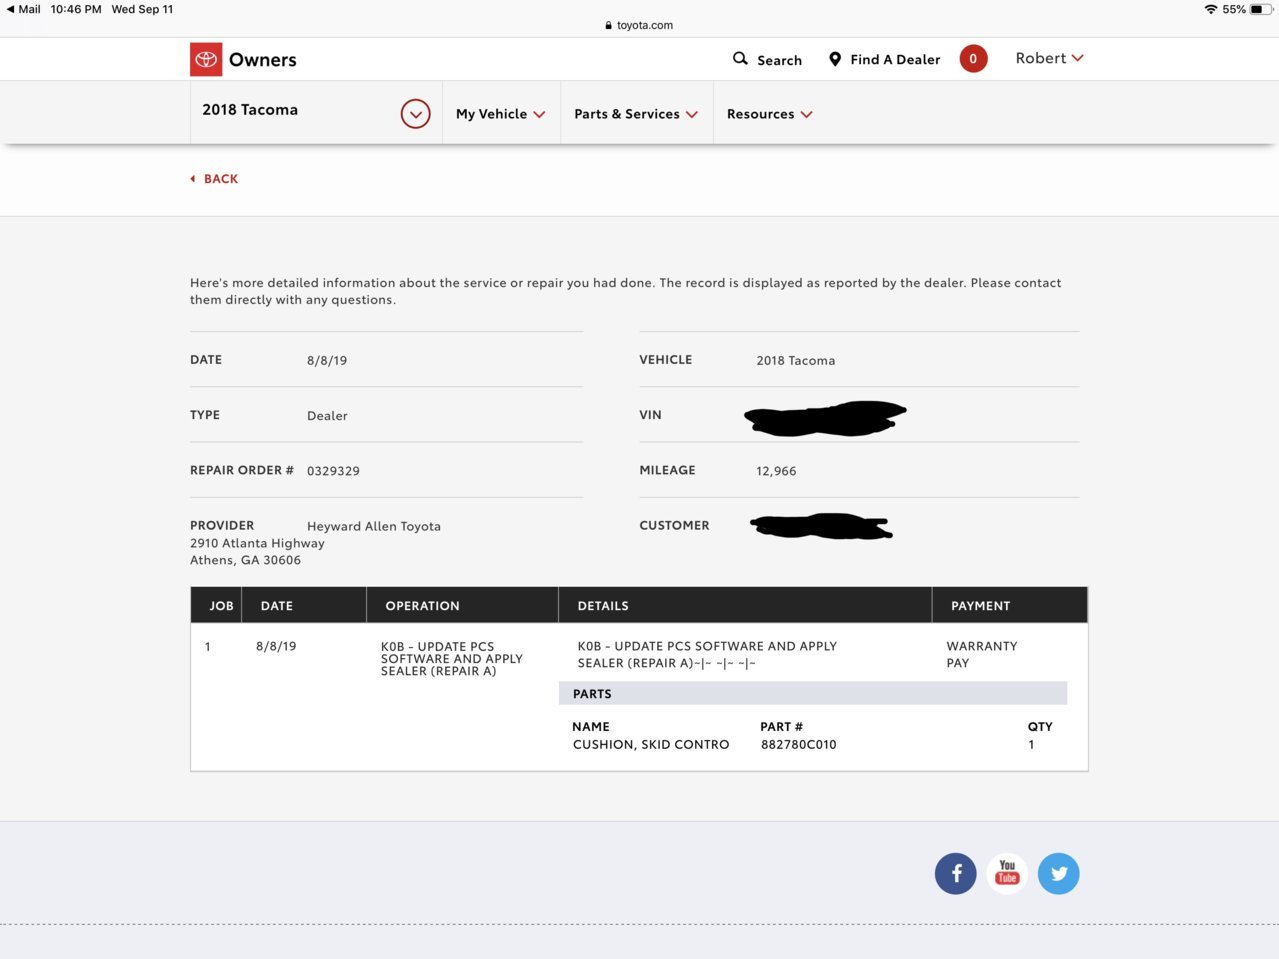Select the vehicle value 2018 Tacoma
This screenshot has width=1279, height=959.
point(796,361)
